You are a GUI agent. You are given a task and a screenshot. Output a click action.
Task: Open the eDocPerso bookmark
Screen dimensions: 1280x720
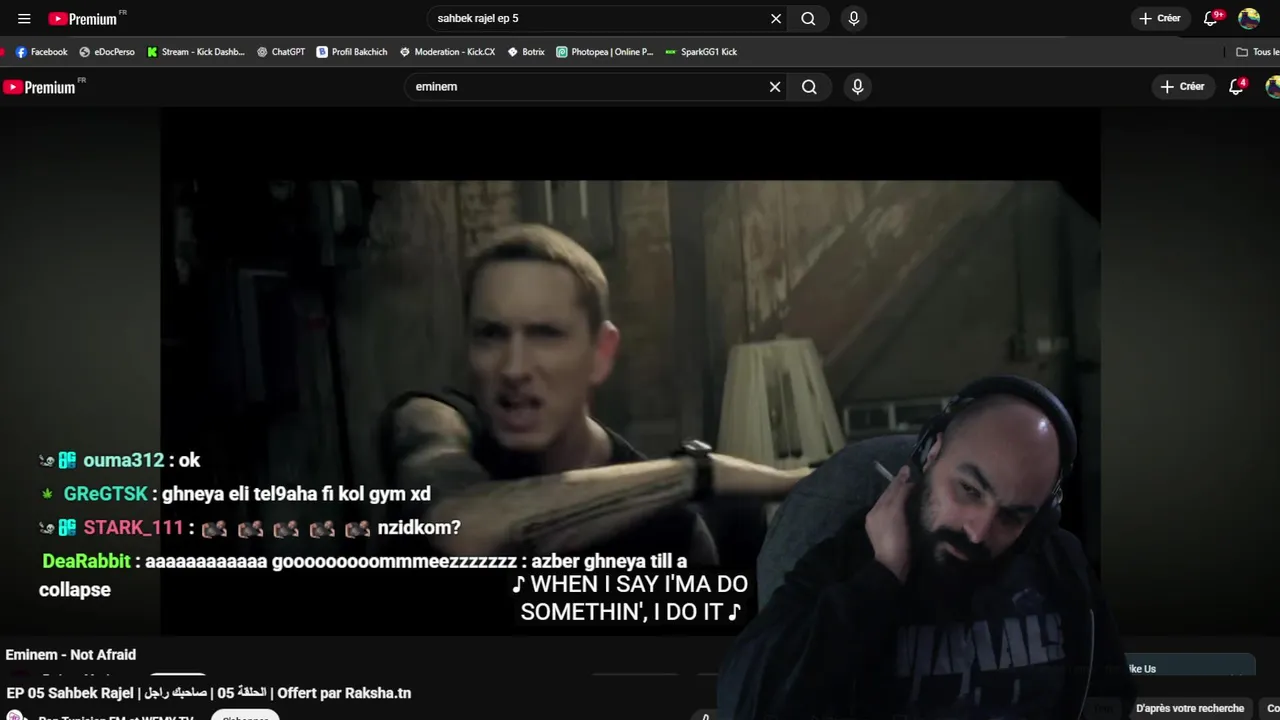point(107,52)
